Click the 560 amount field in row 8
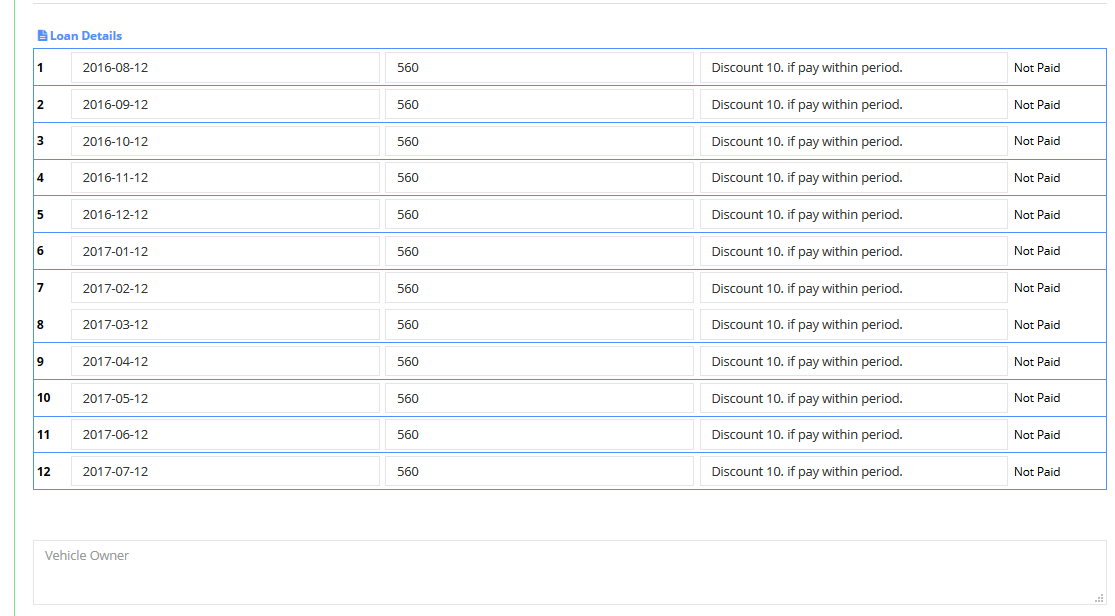The width and height of the screenshot is (1115, 616). [540, 324]
